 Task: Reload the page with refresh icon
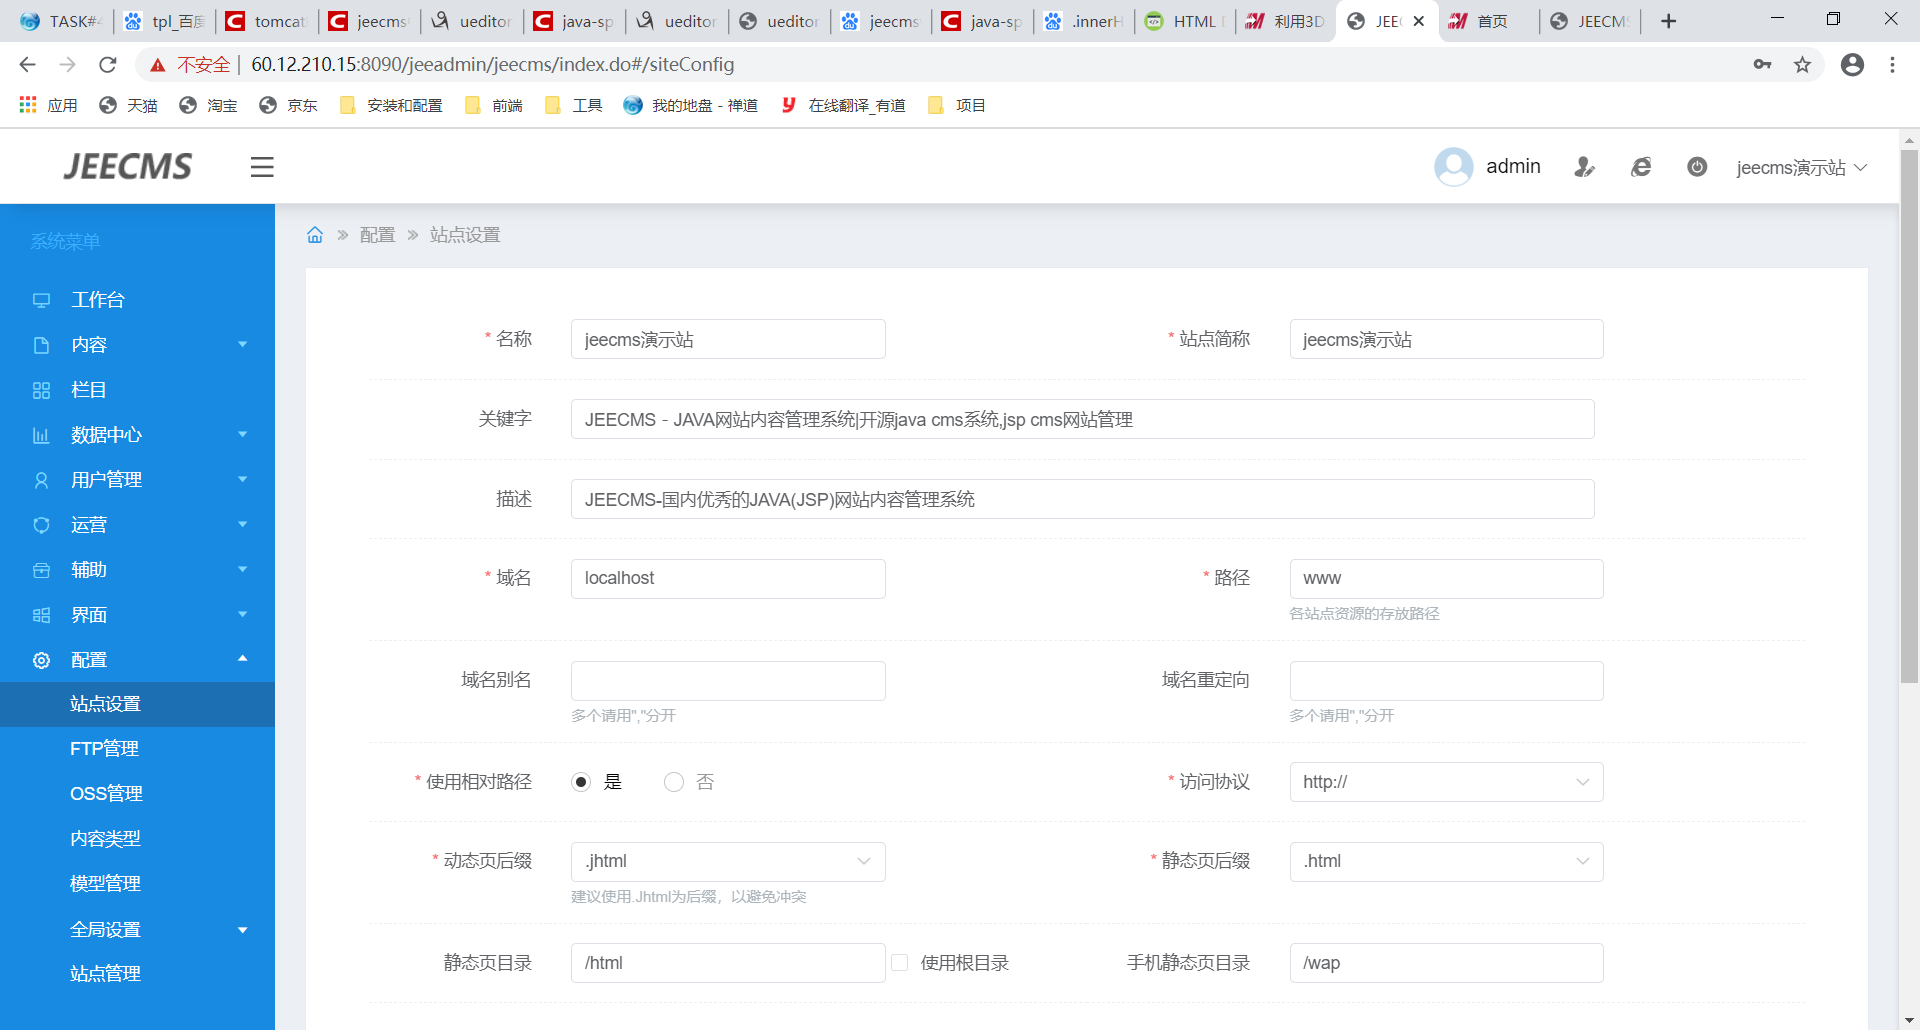[x=108, y=65]
